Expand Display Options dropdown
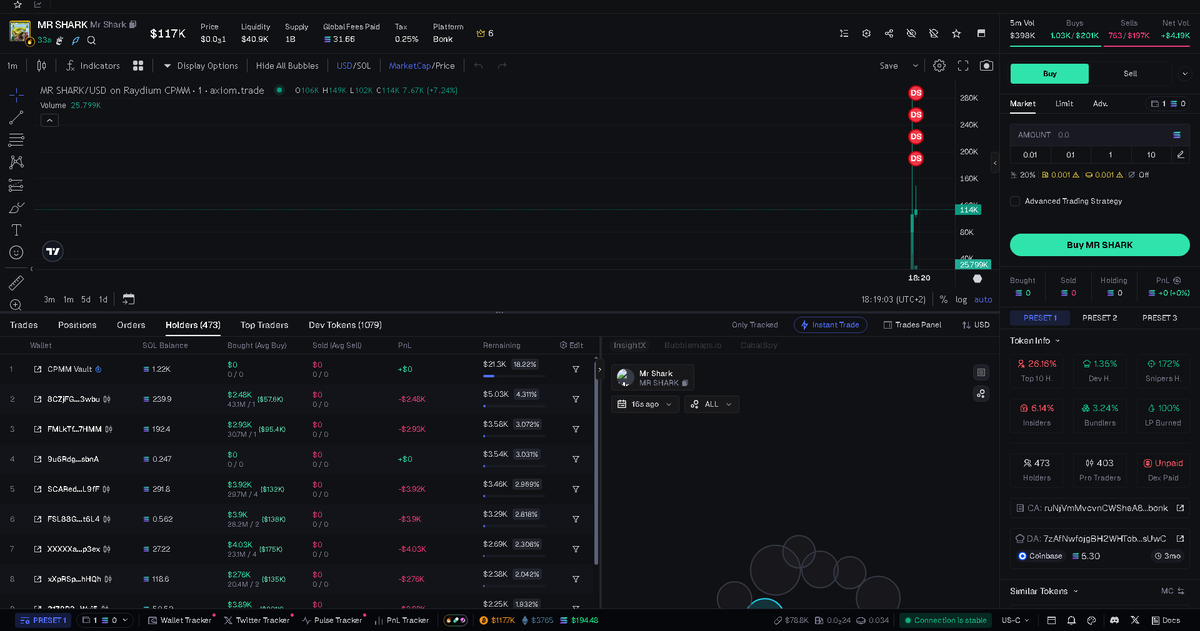Image resolution: width=1200 pixels, height=631 pixels. point(200,66)
